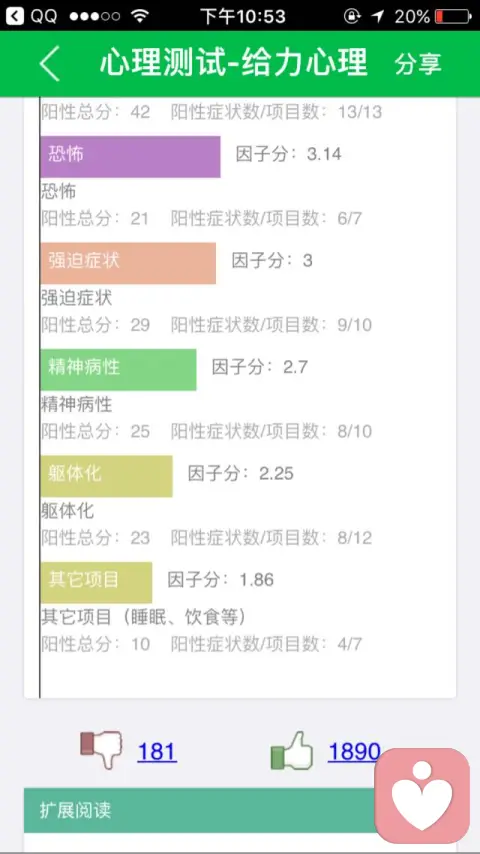This screenshot has width=480, height=854.
Task: Tap the Wi-Fi icon in status bar
Action: tap(141, 15)
